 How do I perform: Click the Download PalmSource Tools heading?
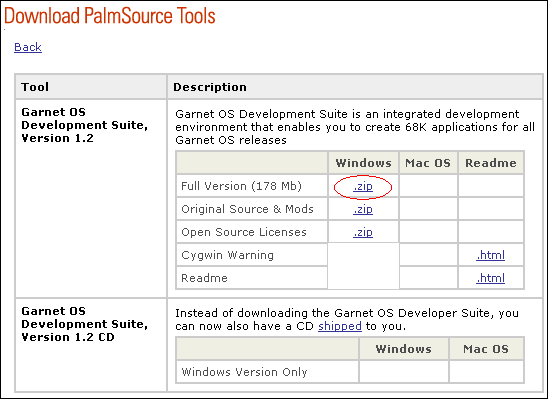tap(110, 16)
